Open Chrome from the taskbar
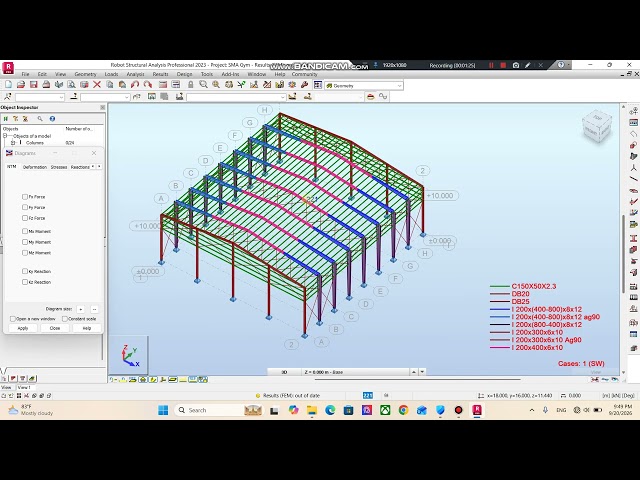The image size is (640, 480). click(403, 410)
